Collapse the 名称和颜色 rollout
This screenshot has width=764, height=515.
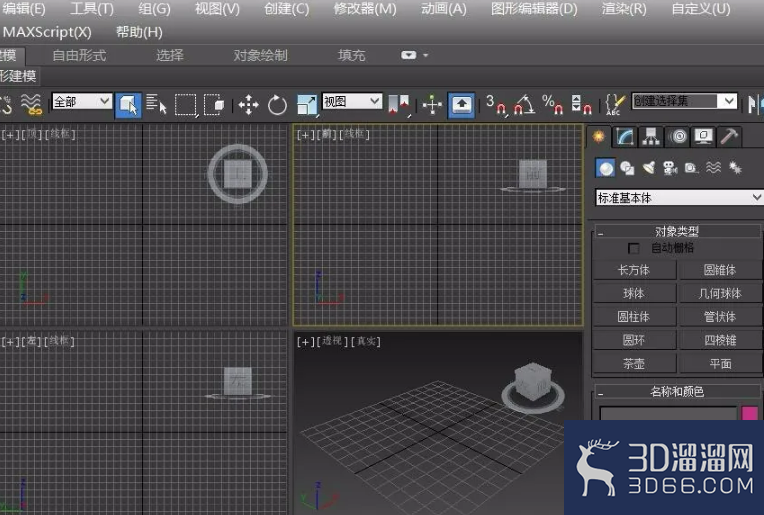pyautogui.click(x=677, y=391)
